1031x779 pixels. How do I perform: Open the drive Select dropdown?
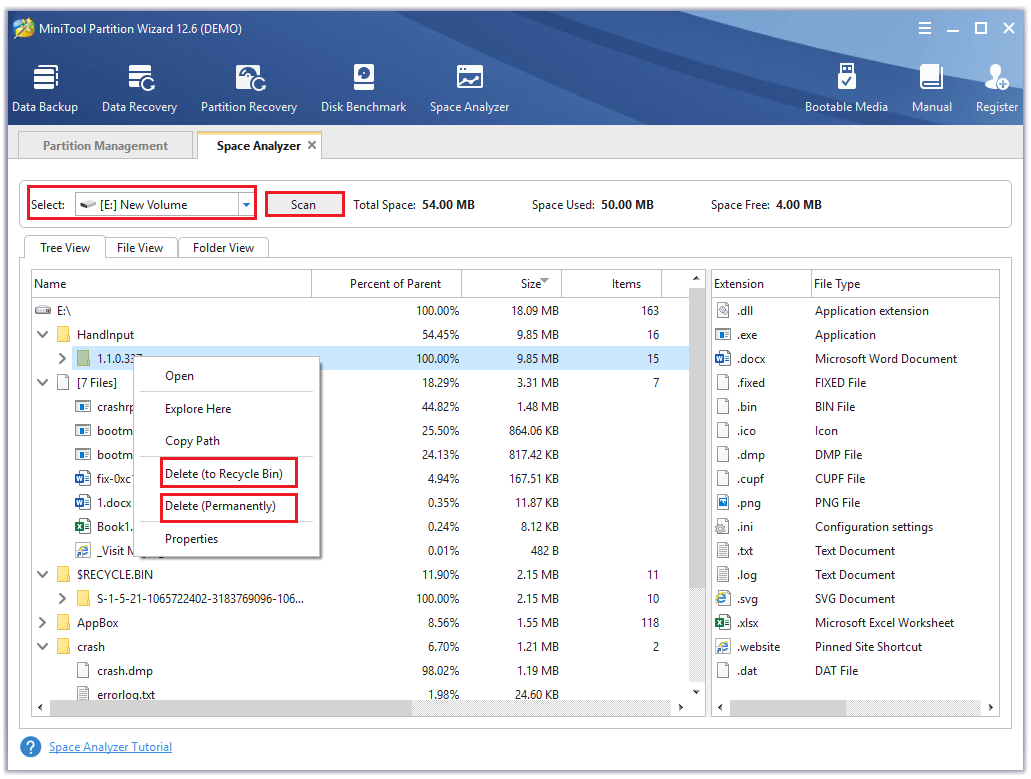pyautogui.click(x=247, y=204)
